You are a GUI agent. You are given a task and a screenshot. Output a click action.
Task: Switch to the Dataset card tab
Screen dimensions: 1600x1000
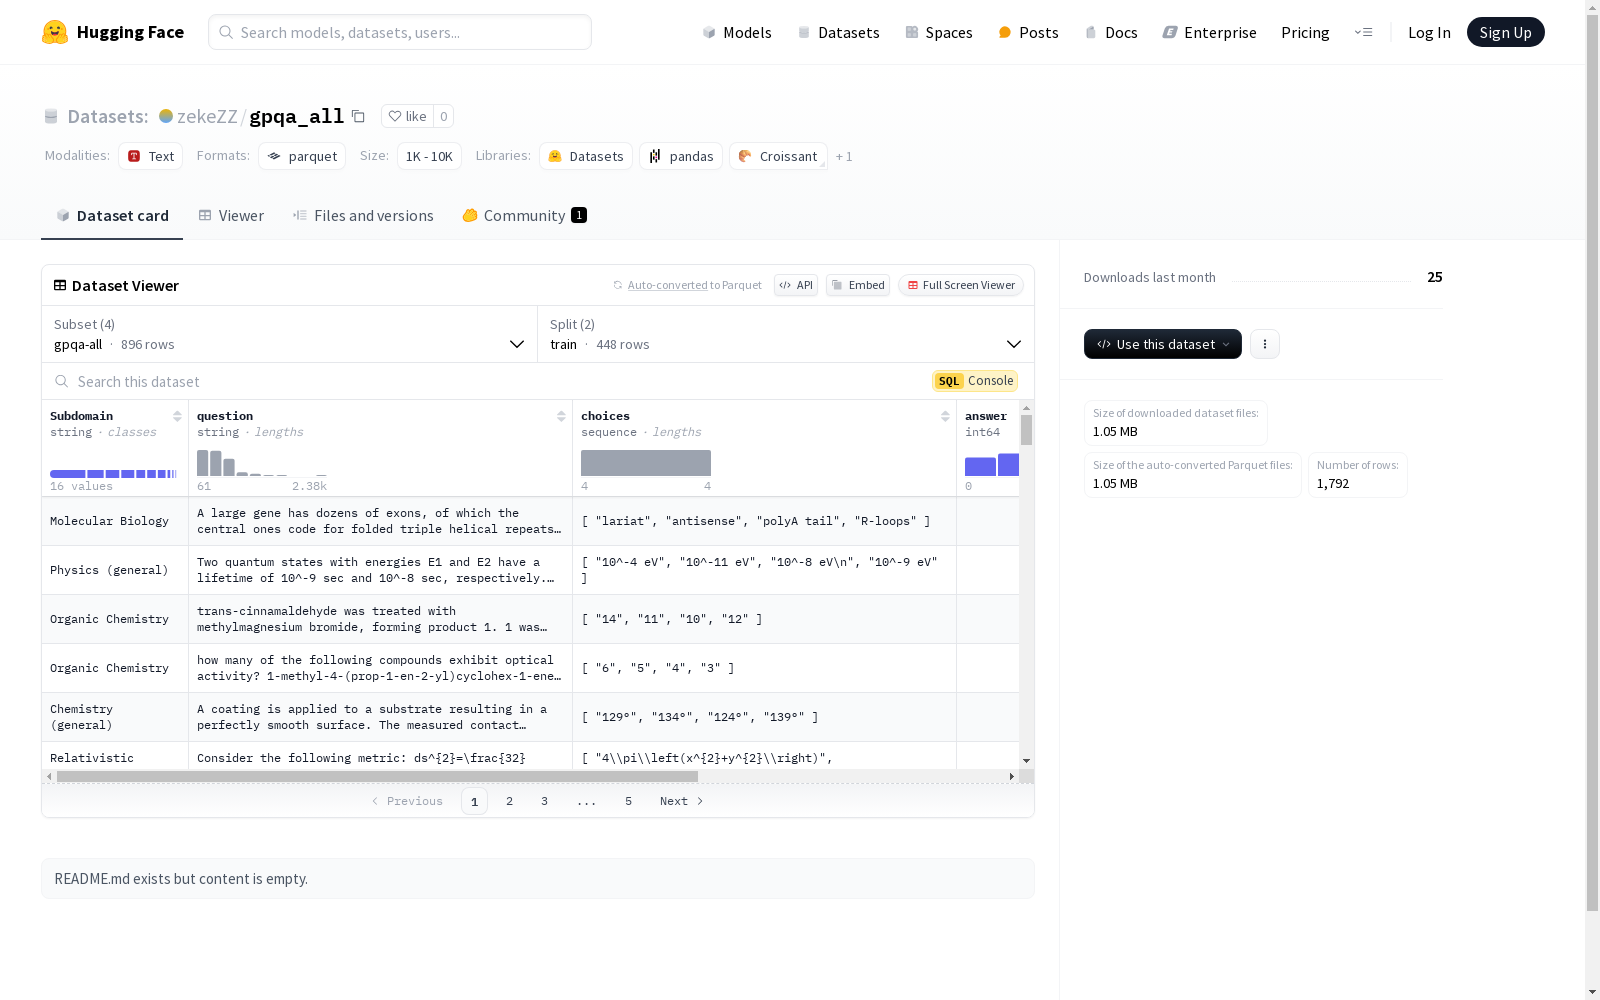[x=112, y=216]
